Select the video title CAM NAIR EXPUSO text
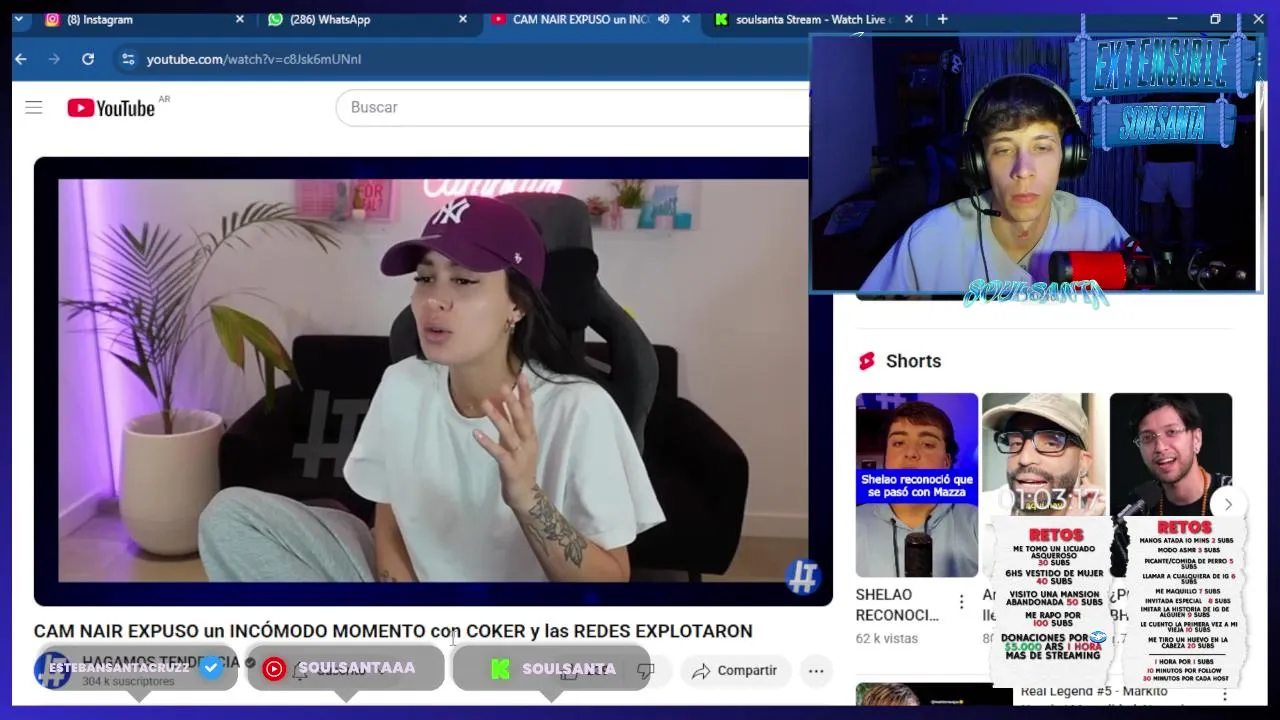 [393, 631]
